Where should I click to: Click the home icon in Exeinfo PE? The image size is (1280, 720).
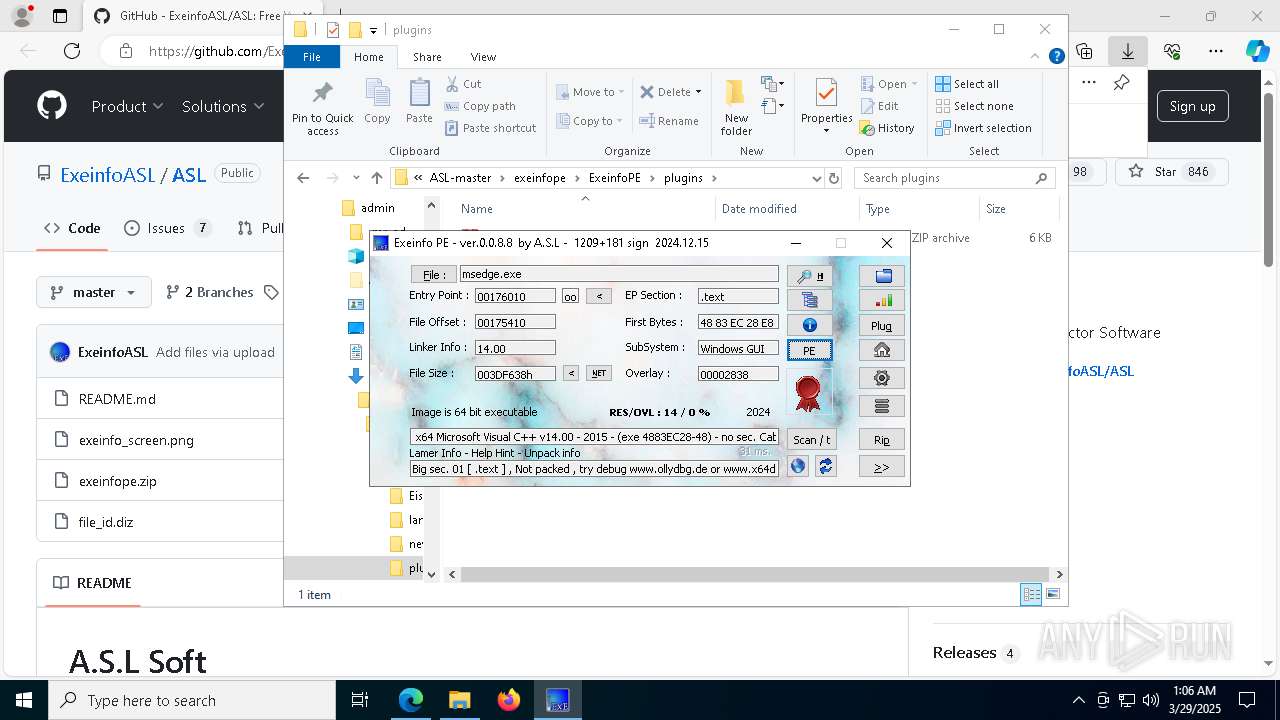click(x=882, y=350)
